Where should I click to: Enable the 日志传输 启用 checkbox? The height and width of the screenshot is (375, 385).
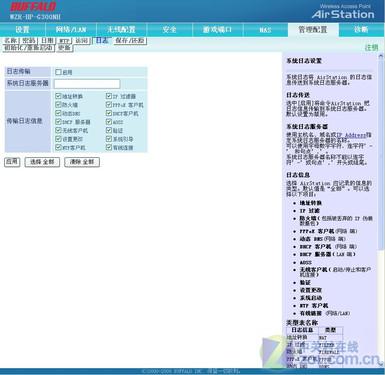pos(58,72)
